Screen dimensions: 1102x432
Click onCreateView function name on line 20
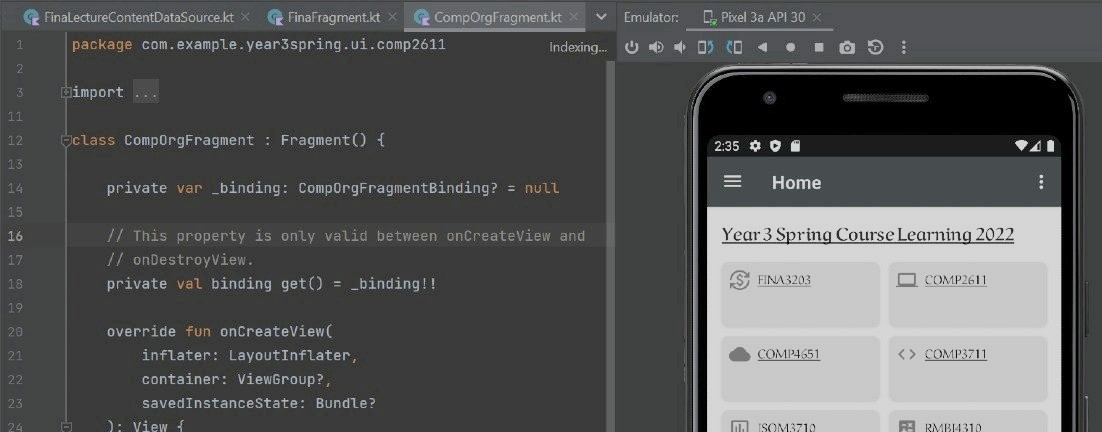click(272, 332)
